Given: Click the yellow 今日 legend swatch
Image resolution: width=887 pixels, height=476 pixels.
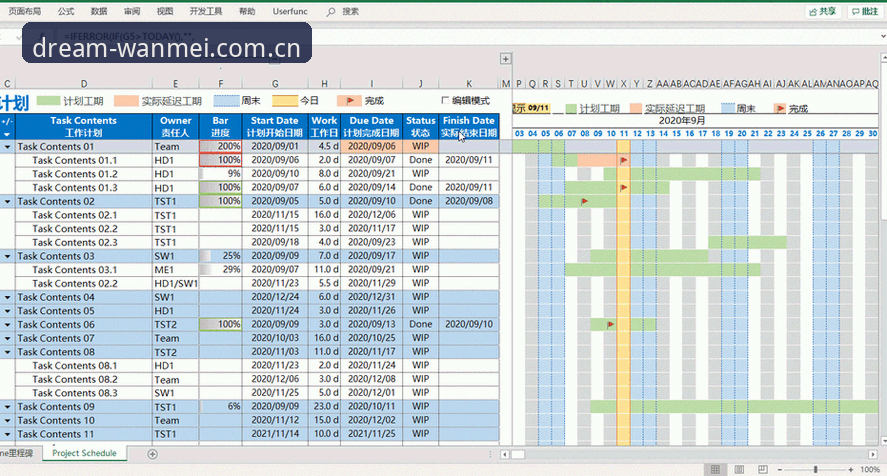Looking at the screenshot, I should tap(285, 101).
